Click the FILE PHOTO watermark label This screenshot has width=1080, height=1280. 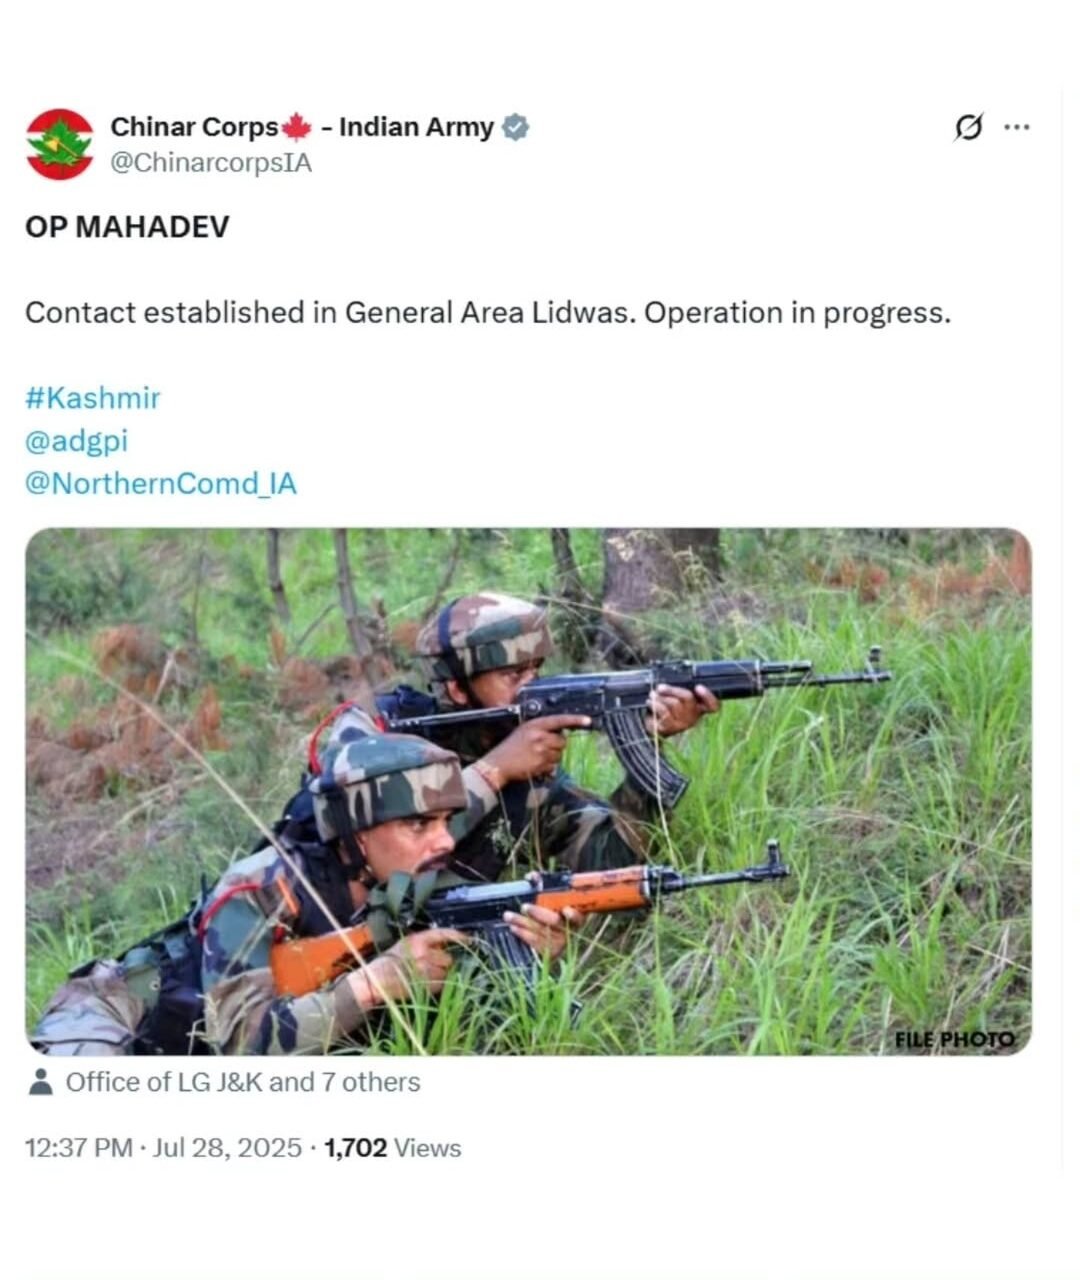tap(954, 1040)
